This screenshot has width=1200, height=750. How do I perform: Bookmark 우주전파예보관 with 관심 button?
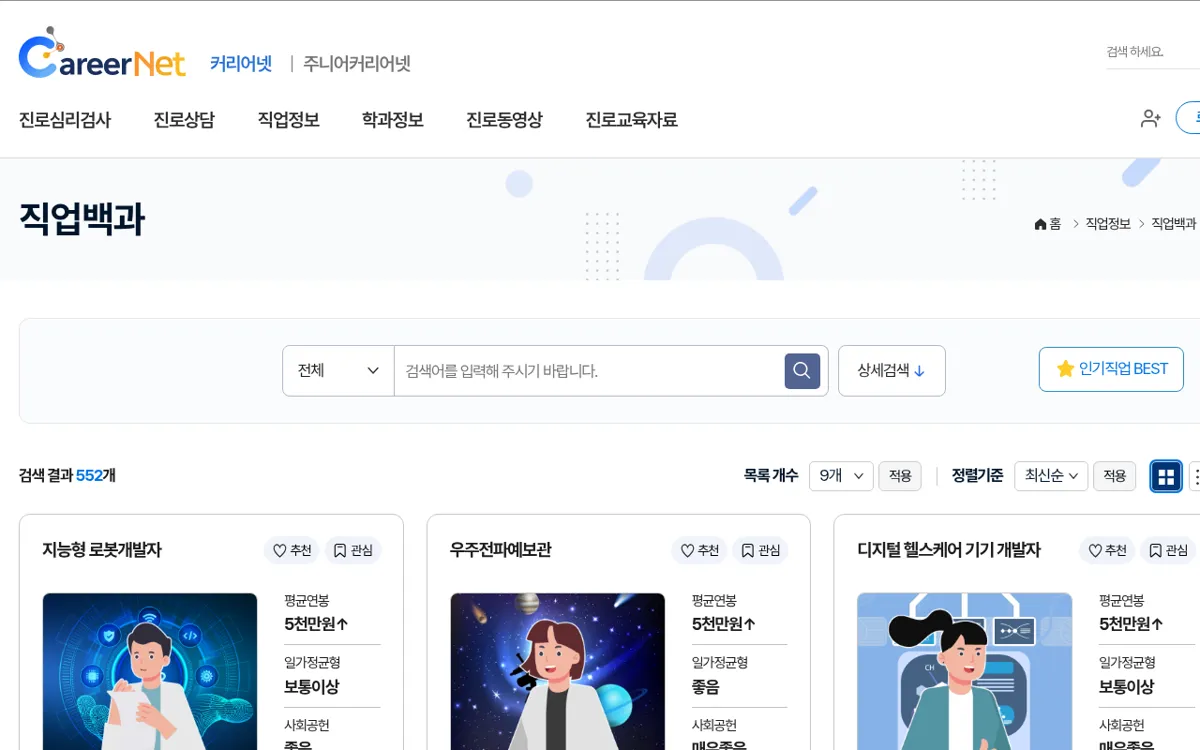pyautogui.click(x=760, y=550)
